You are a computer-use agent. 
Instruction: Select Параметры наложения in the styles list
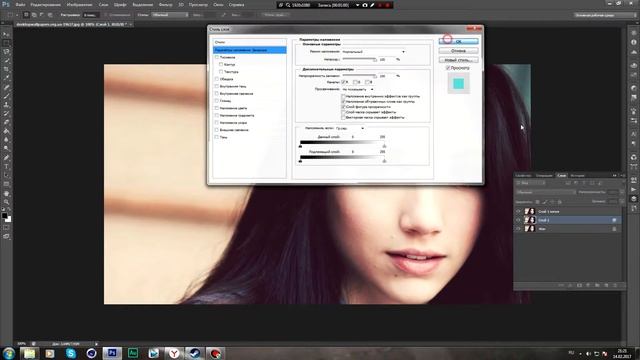250,50
